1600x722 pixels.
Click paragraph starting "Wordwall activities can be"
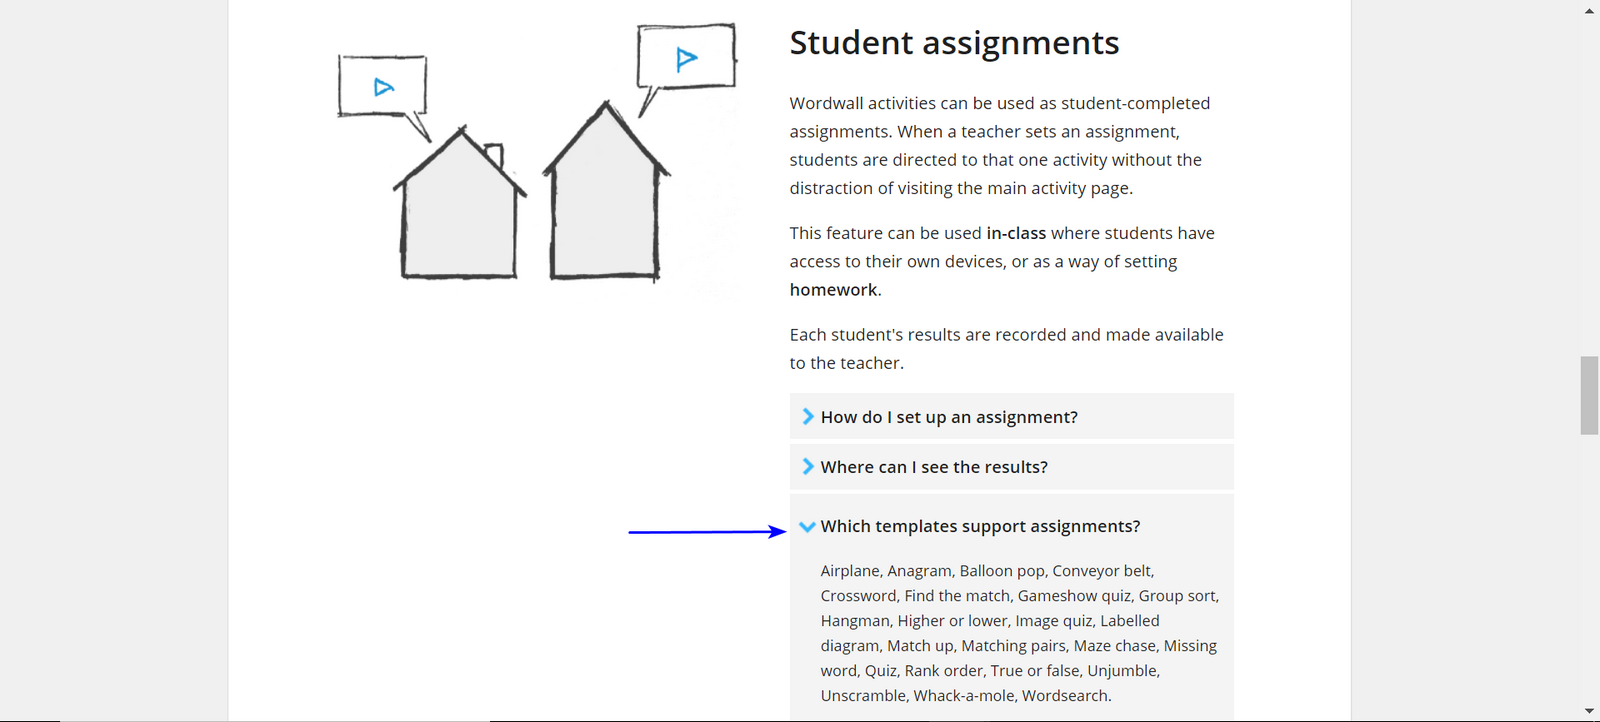[x=1000, y=146]
